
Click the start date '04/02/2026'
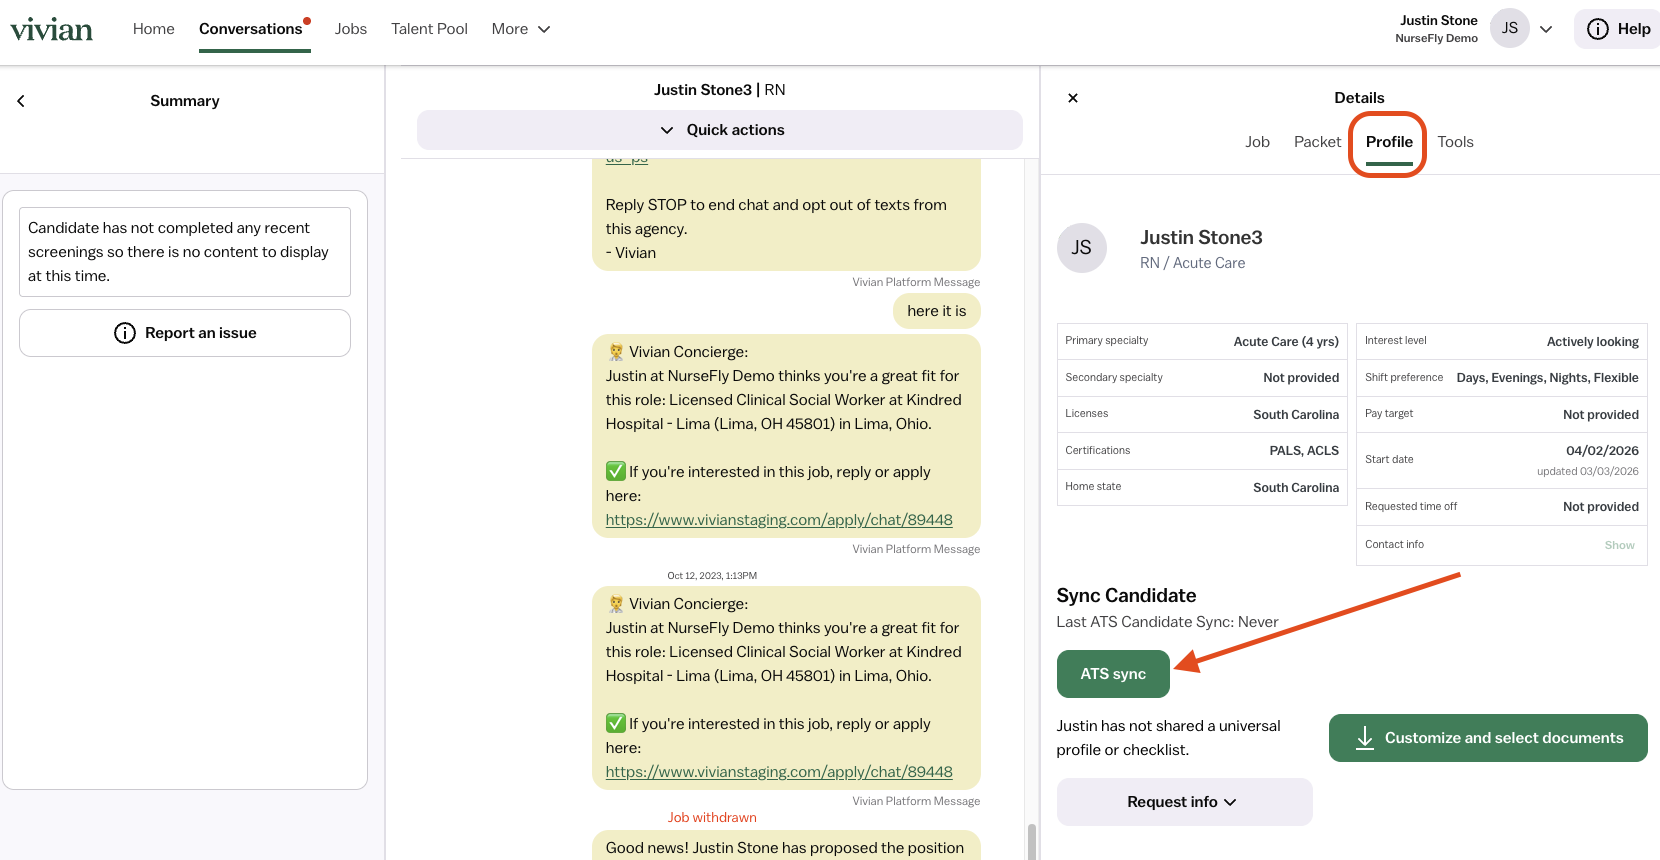click(1602, 451)
